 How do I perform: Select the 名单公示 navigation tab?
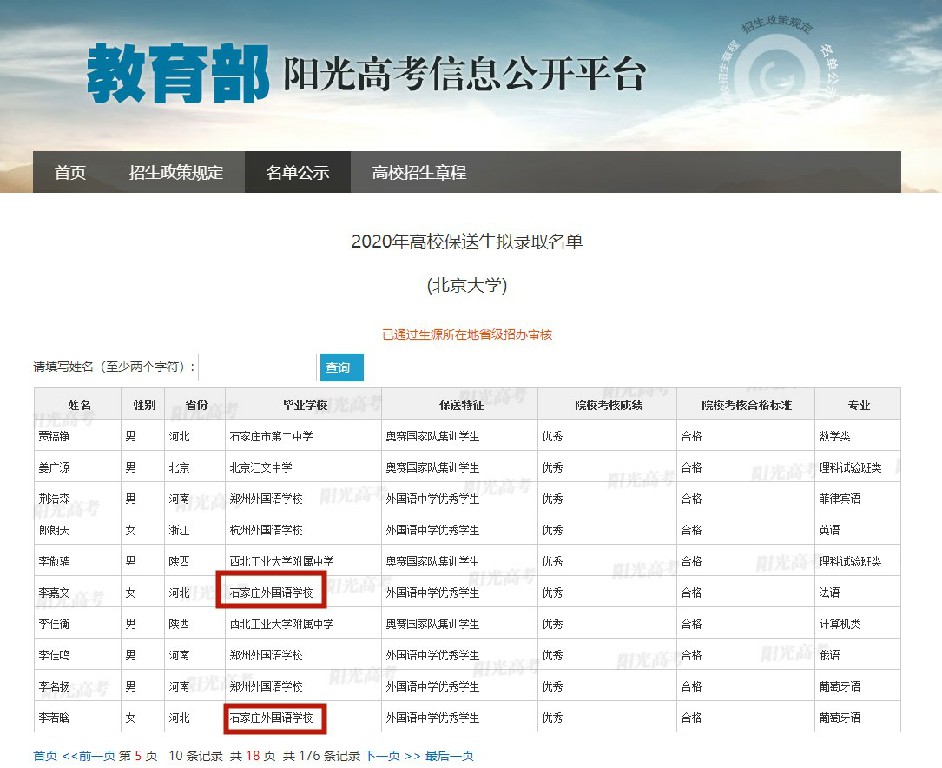(x=297, y=172)
